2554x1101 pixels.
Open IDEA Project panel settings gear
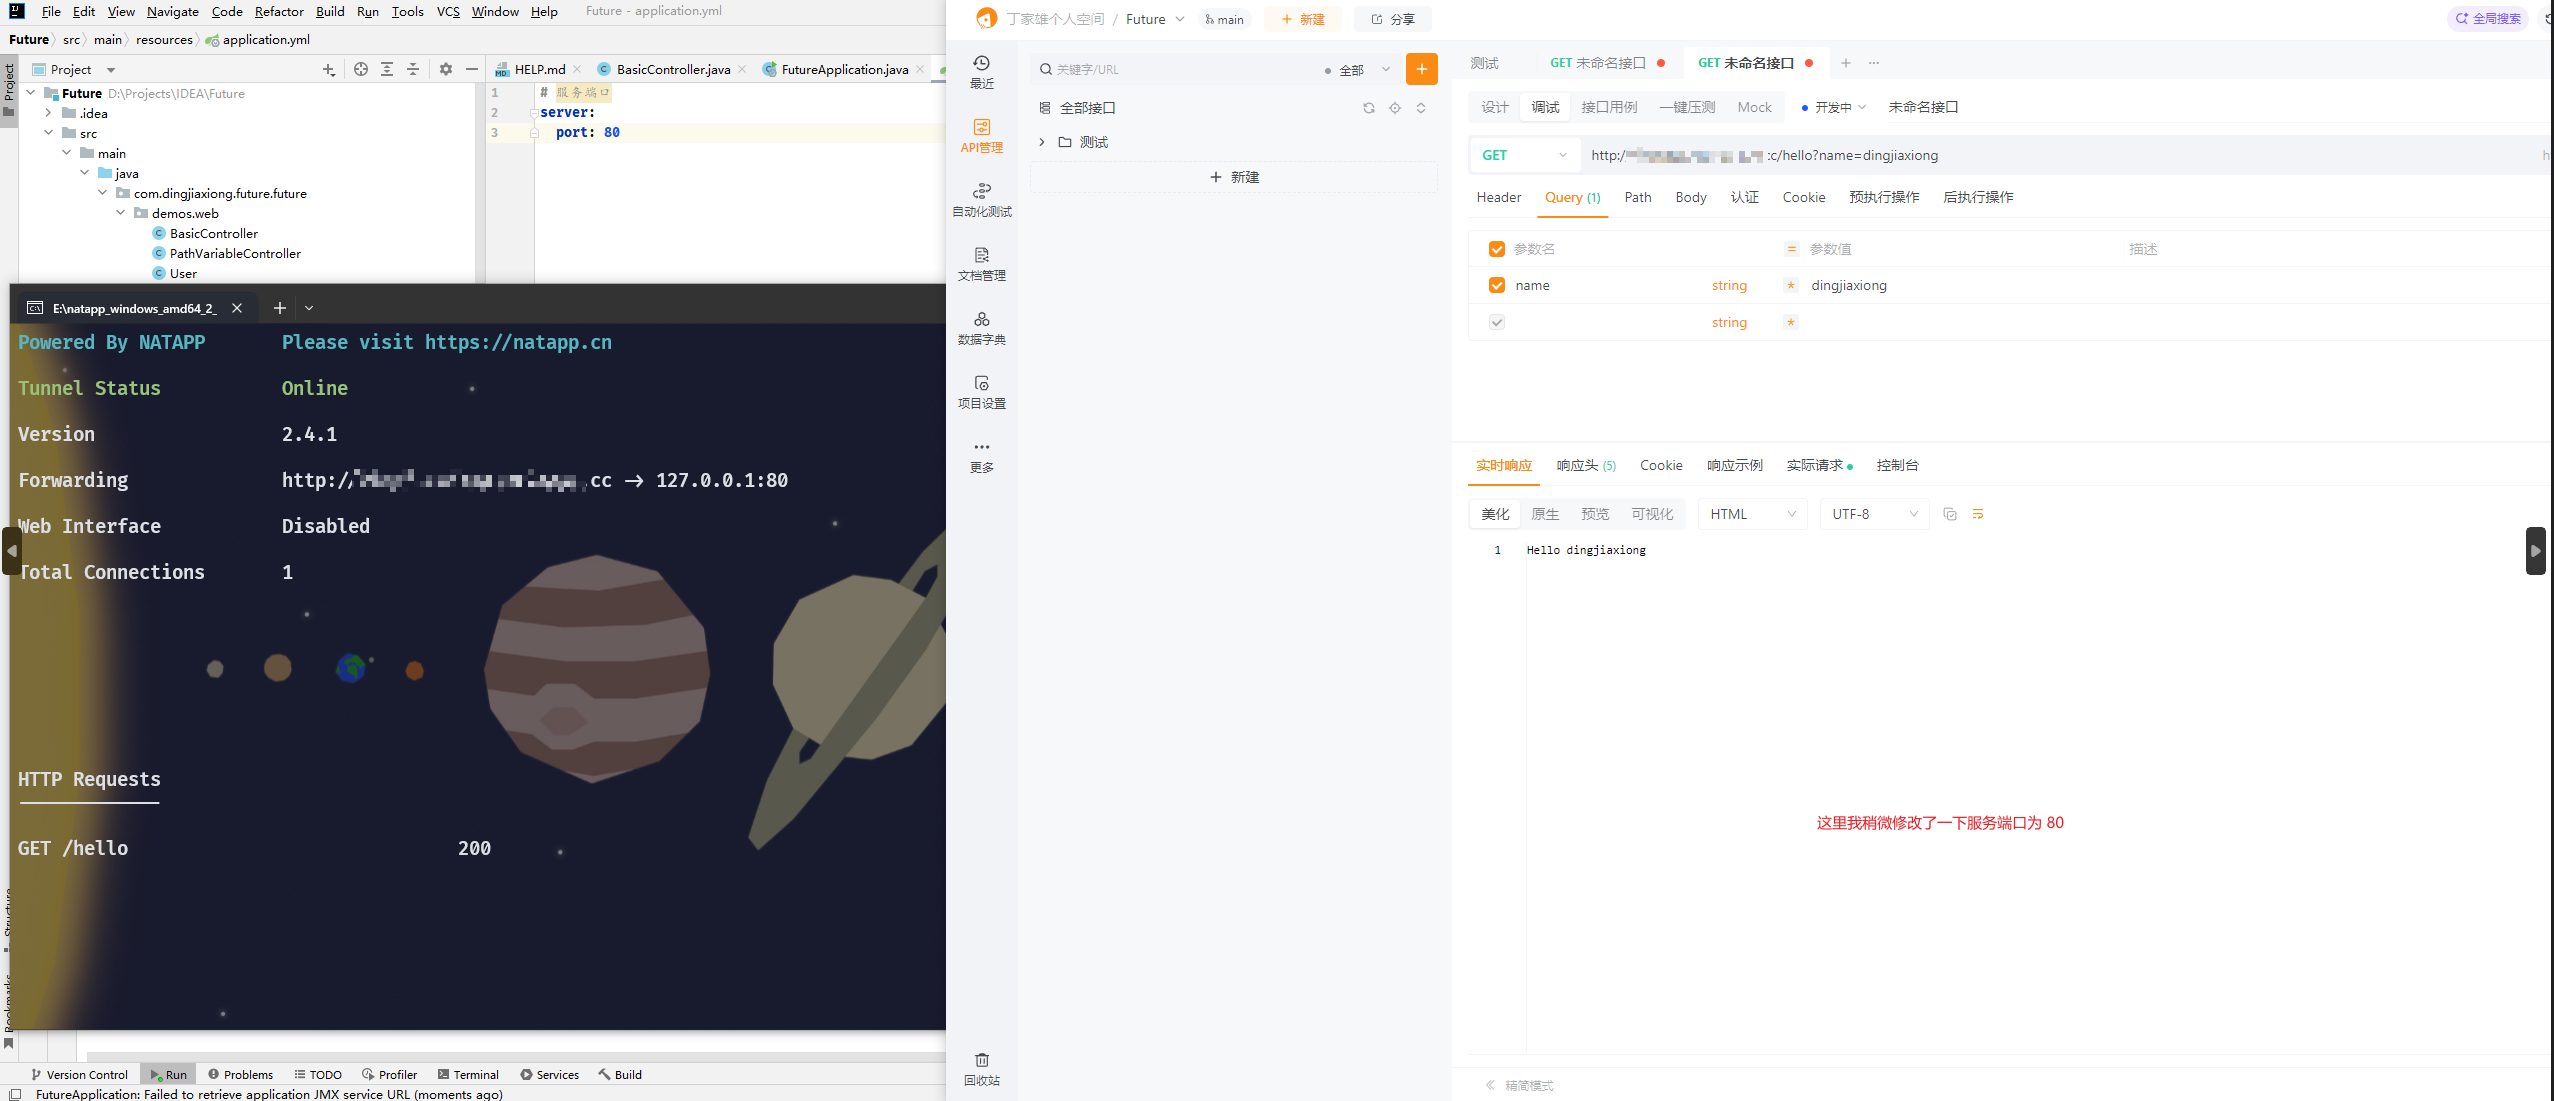[x=446, y=69]
